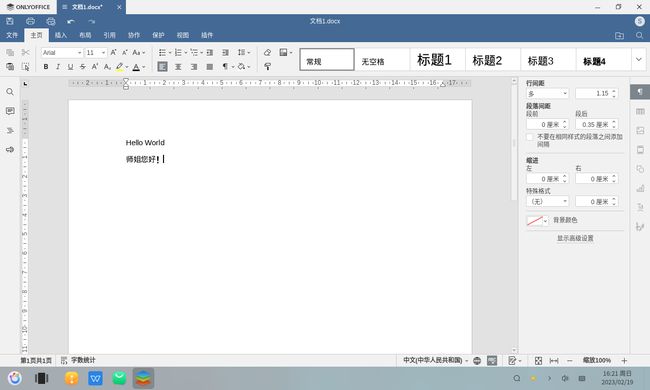Click the Quick print icon
This screenshot has height=390, width=650.
click(x=51, y=21)
